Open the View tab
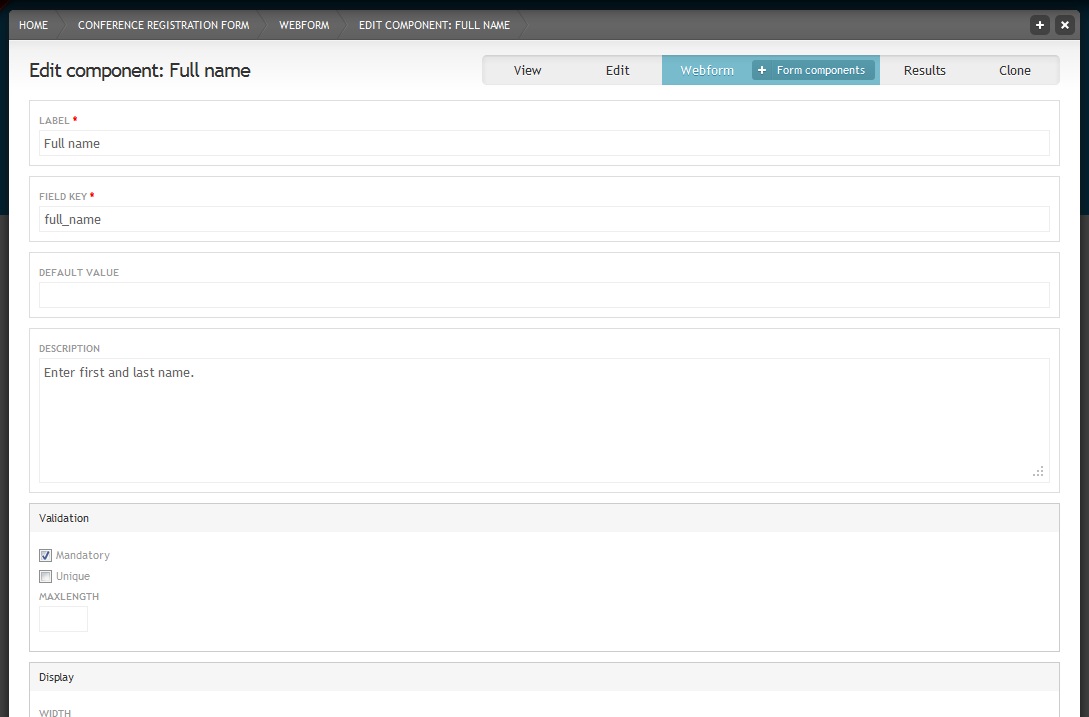 (x=527, y=70)
